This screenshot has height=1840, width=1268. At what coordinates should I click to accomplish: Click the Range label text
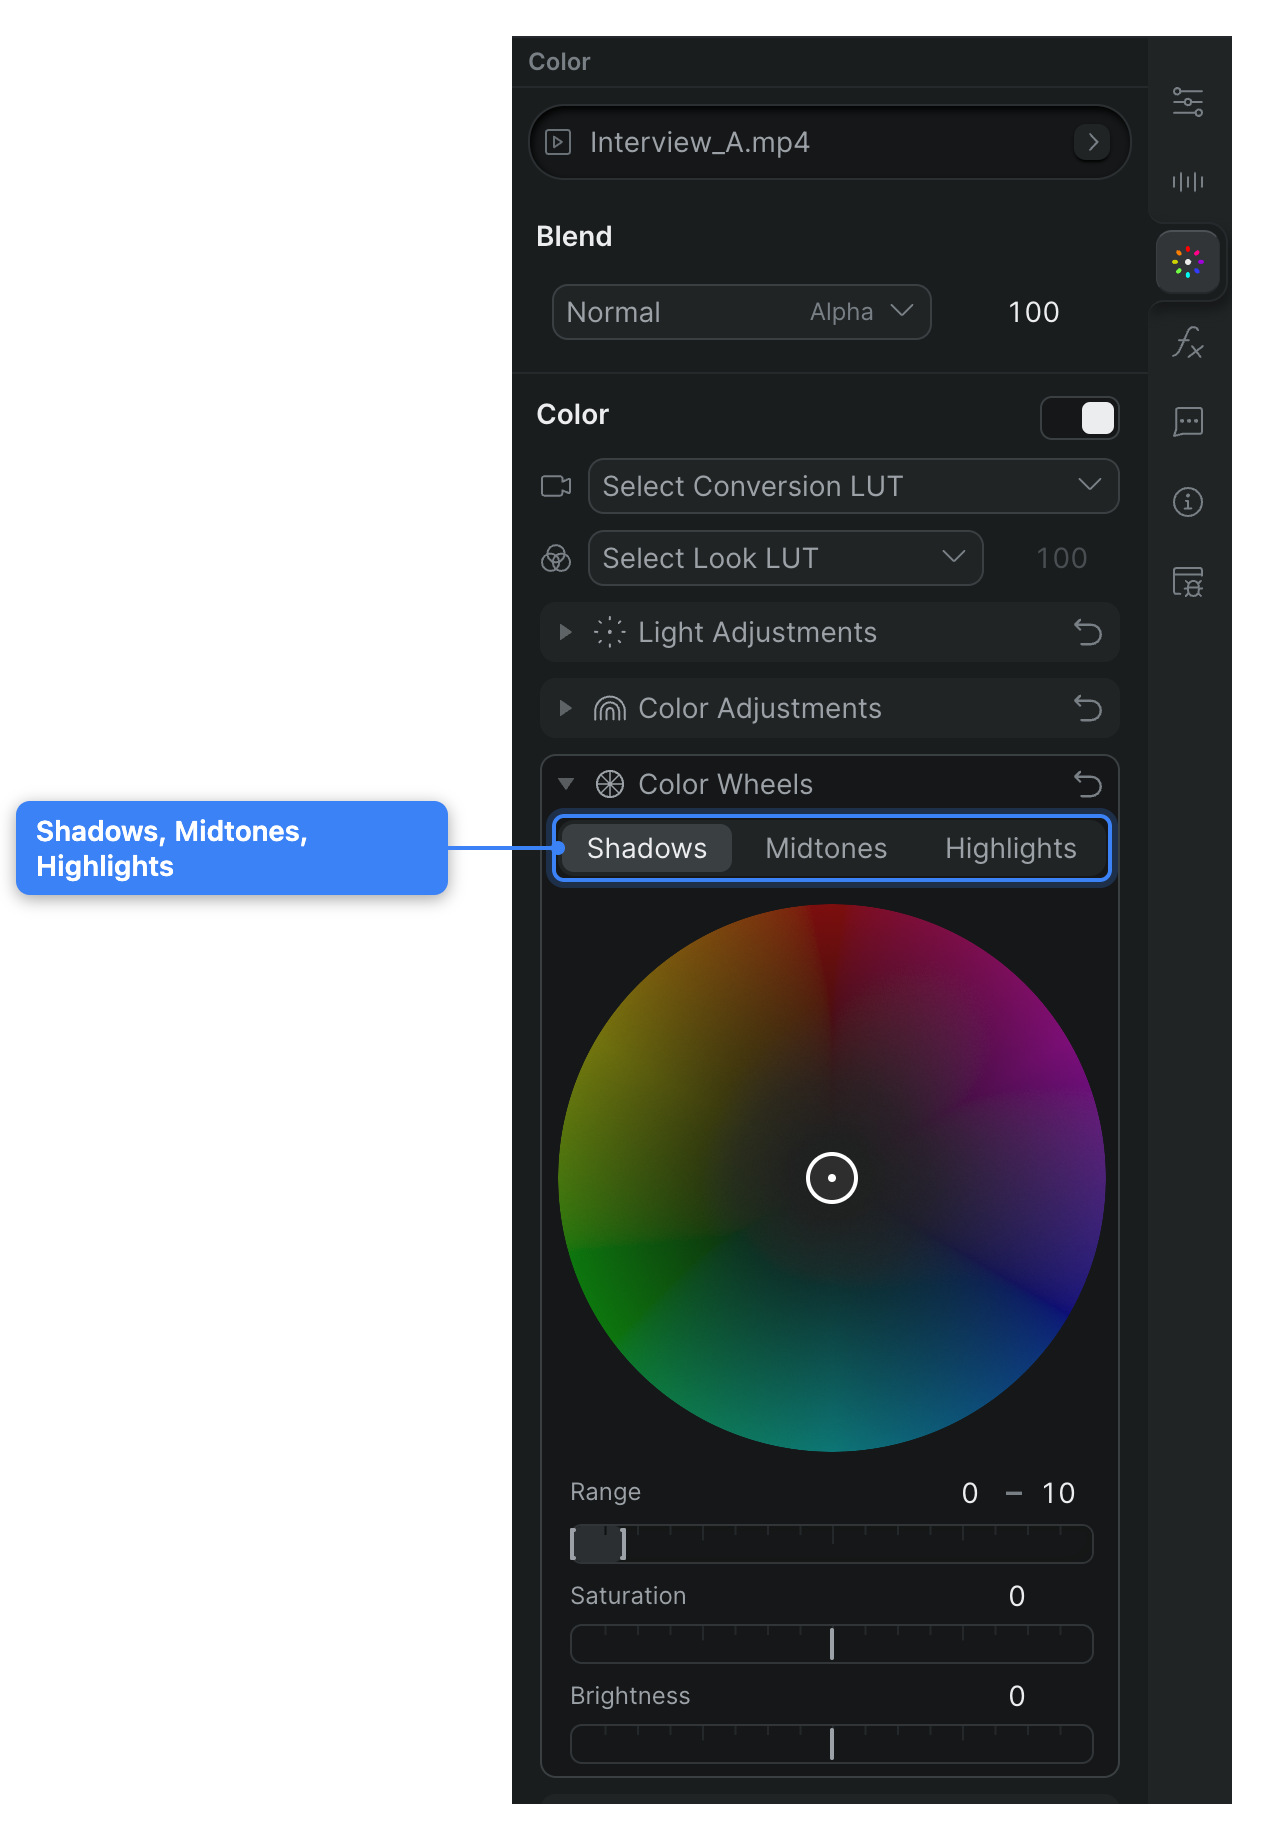click(x=605, y=1492)
